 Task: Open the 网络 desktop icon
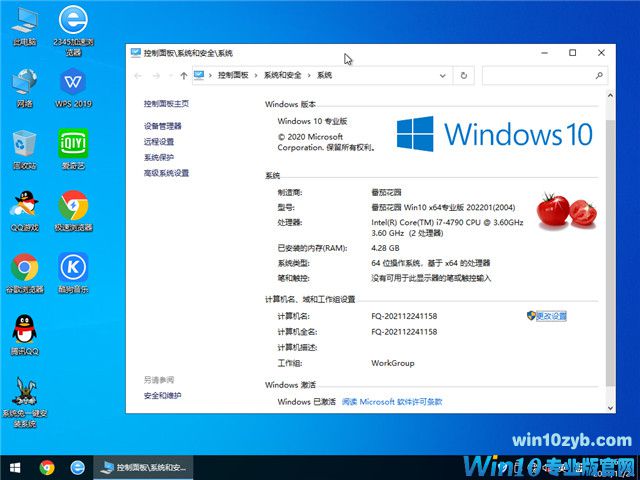(24, 88)
